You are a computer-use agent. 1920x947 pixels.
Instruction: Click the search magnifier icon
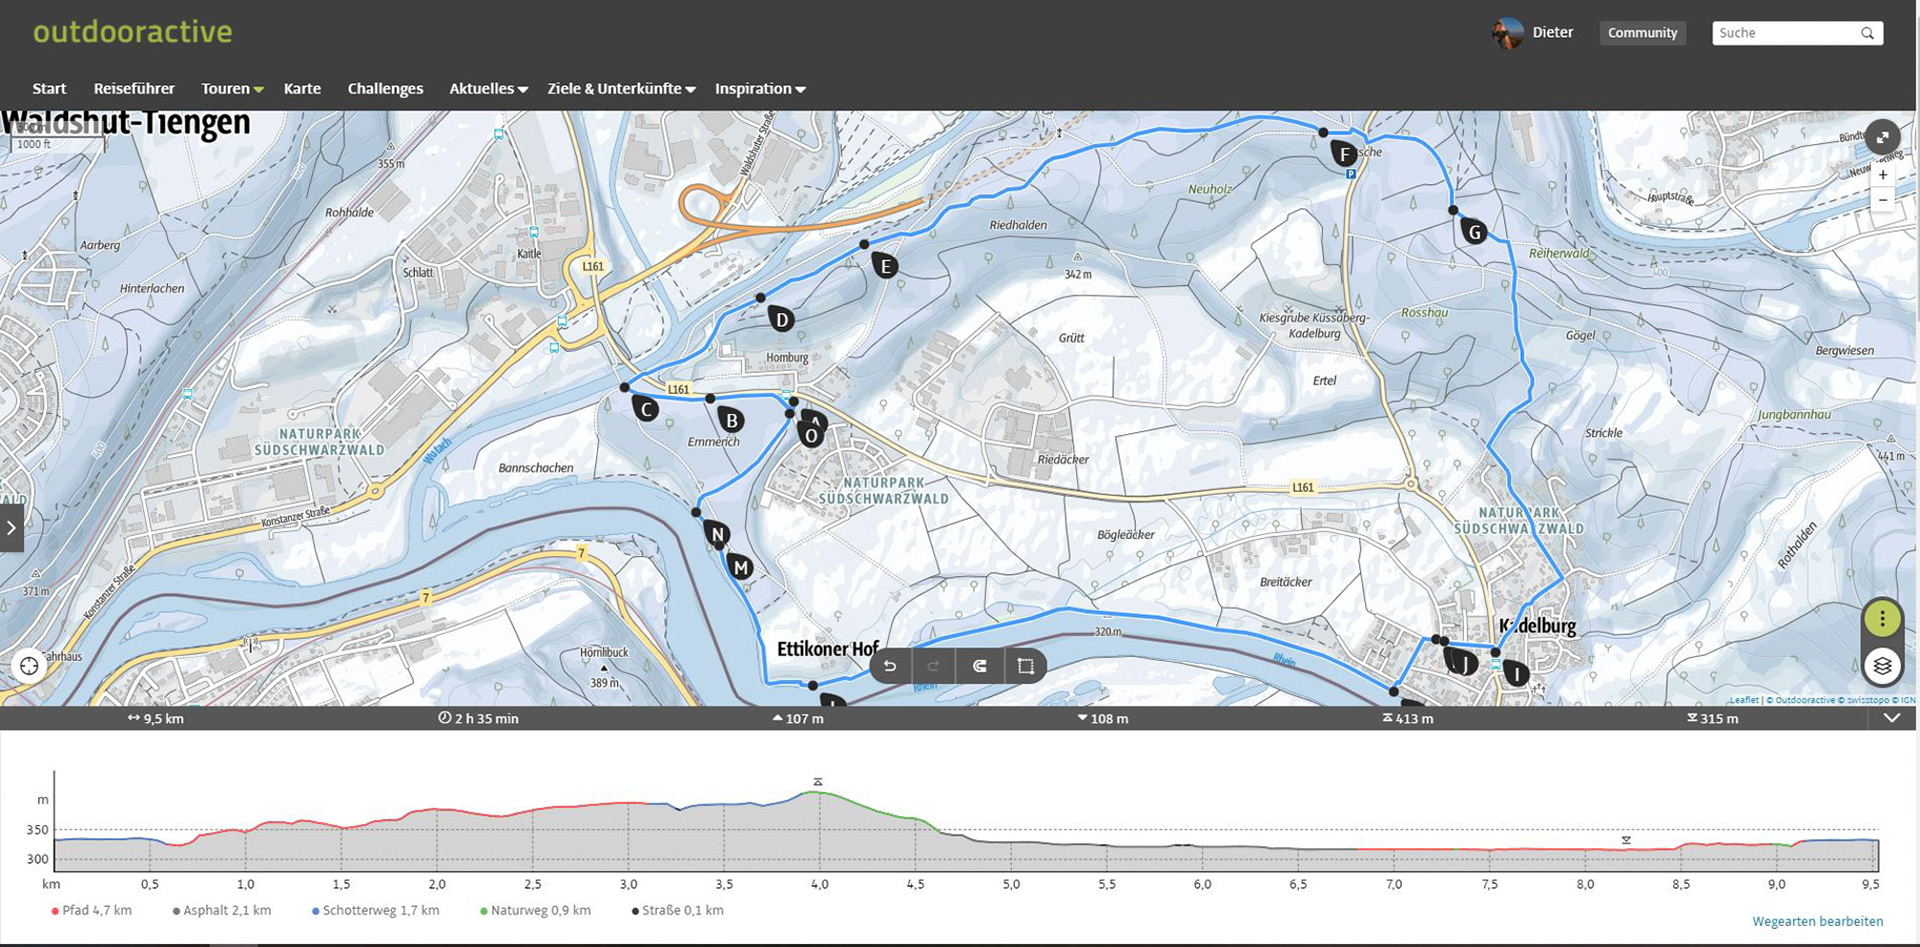pos(1867,33)
